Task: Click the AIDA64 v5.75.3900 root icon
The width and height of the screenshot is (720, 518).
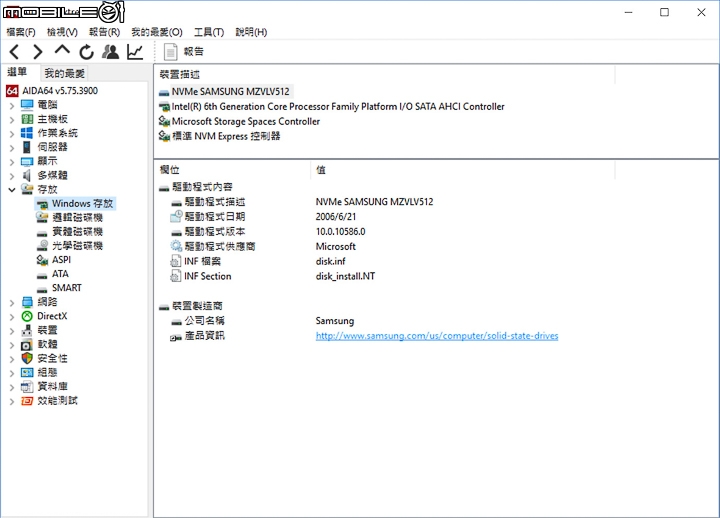Action: (x=12, y=91)
